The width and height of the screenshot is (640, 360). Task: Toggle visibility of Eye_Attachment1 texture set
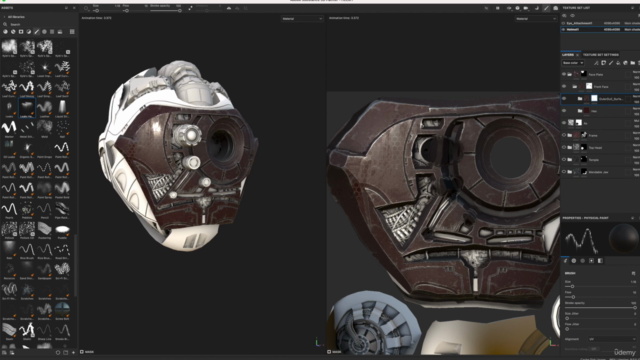click(564, 23)
